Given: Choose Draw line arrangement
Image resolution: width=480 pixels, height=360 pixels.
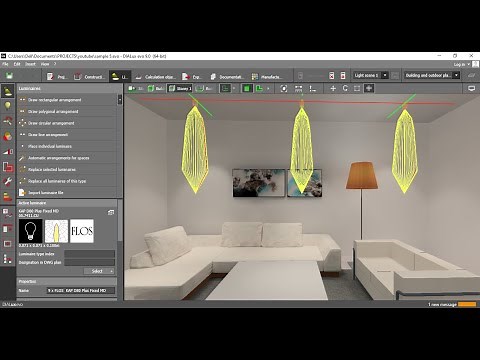Looking at the screenshot, I should point(67,135).
